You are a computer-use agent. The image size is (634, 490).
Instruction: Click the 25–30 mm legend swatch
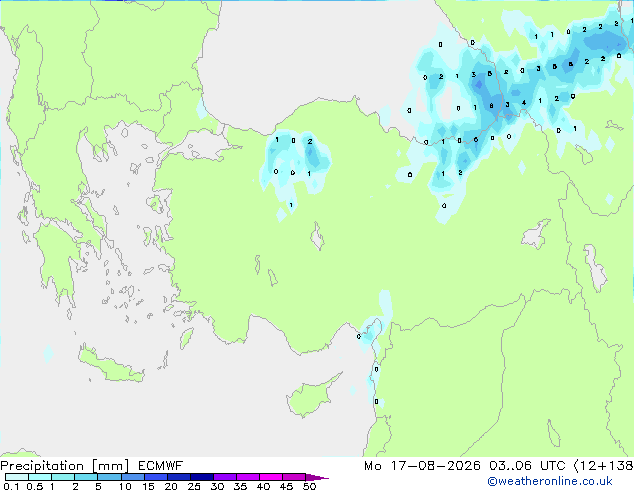click(201, 477)
